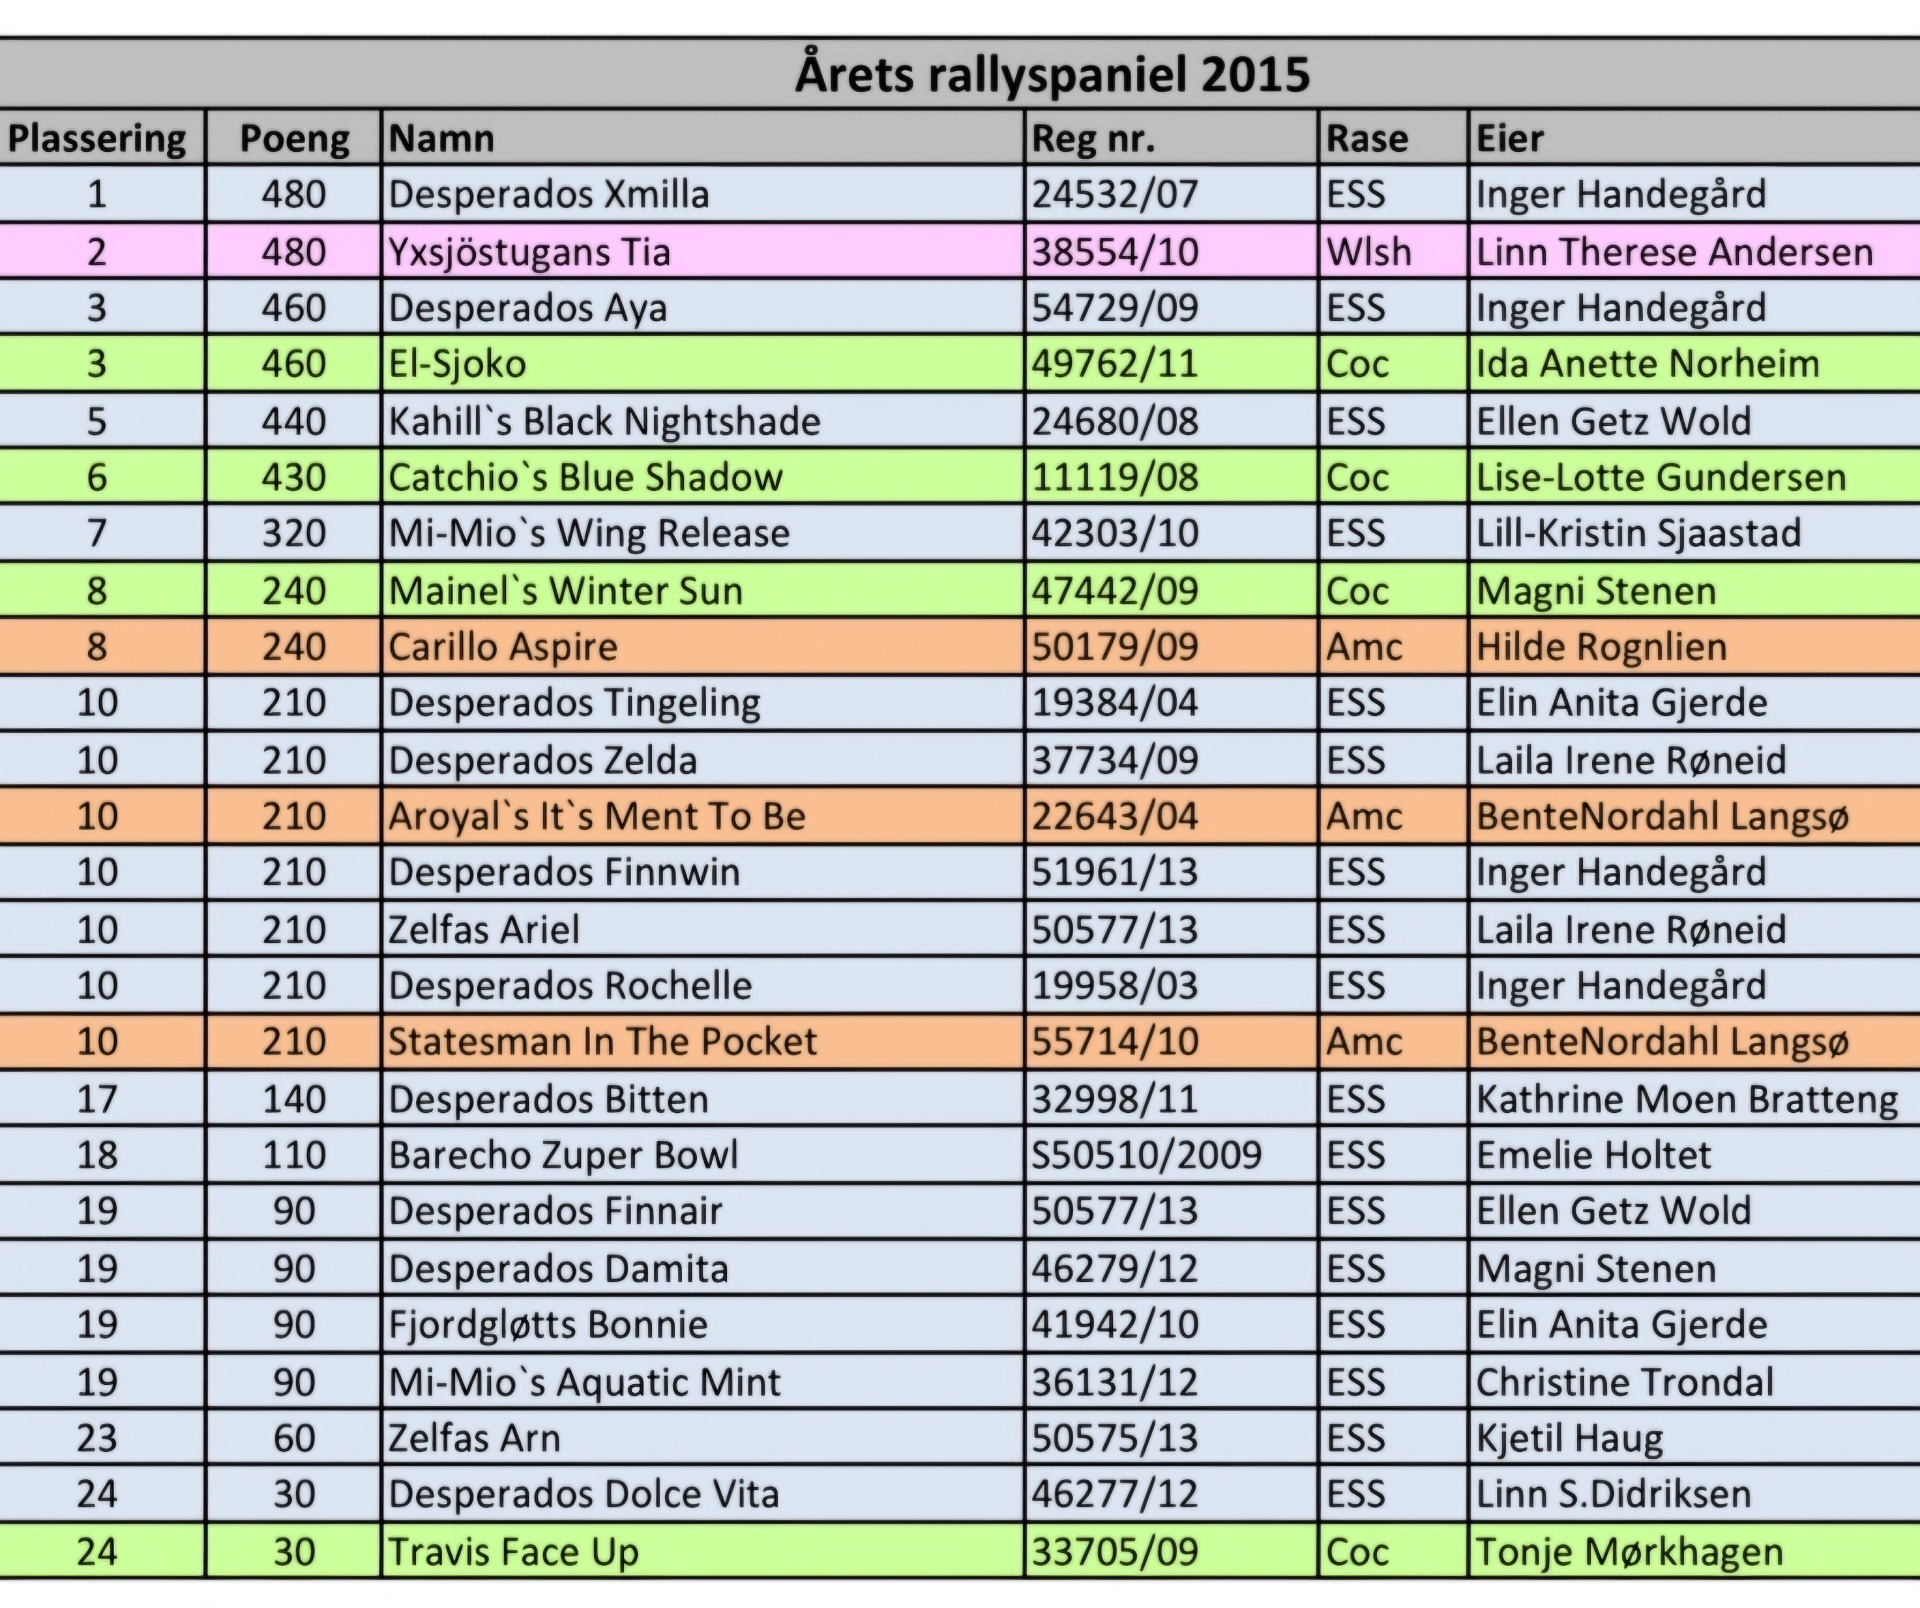Viewport: 1920px width, 1608px height.
Task: Click the Reg nr. column header
Action: [x=1170, y=138]
